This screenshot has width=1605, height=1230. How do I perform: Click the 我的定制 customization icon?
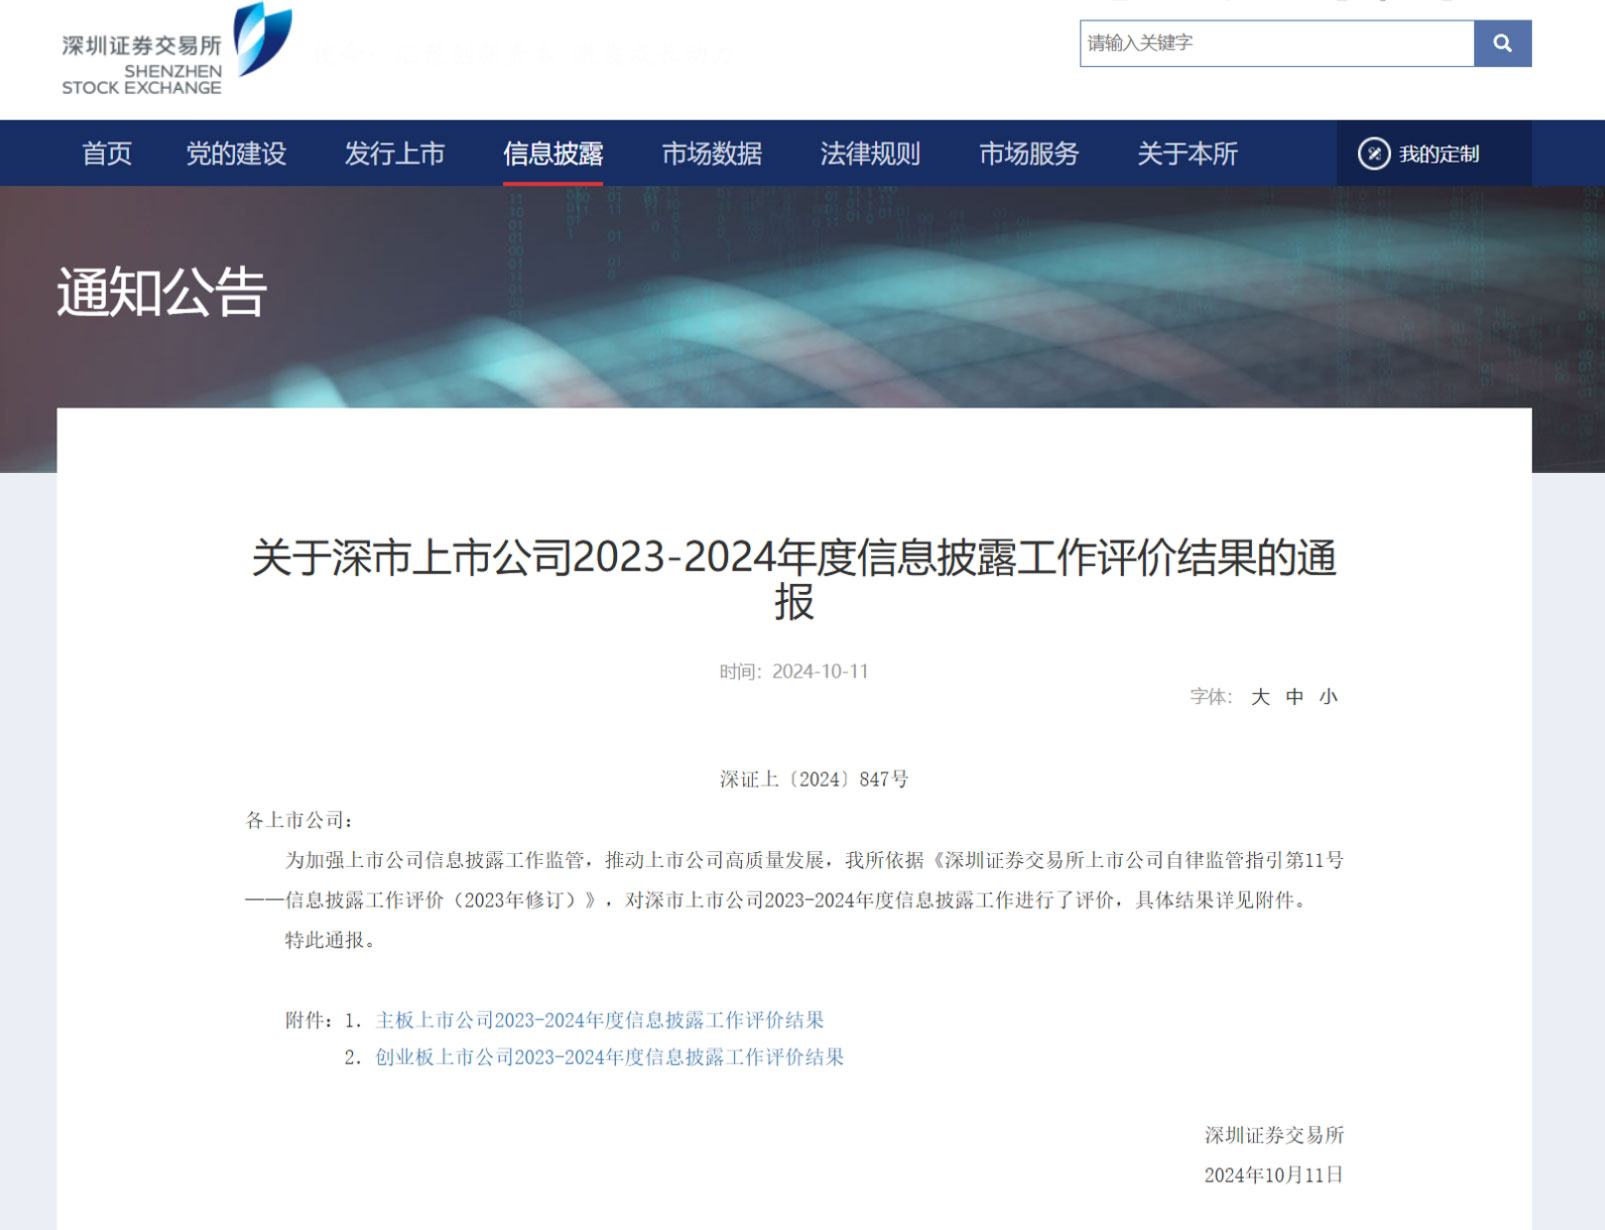[x=1376, y=153]
